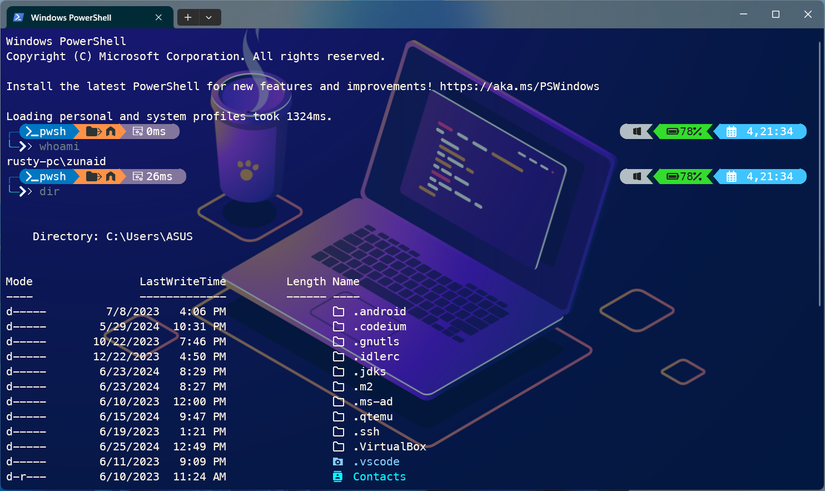Click the folder icon beside .idlerc
Image resolution: width=825 pixels, height=491 pixels.
(x=338, y=356)
